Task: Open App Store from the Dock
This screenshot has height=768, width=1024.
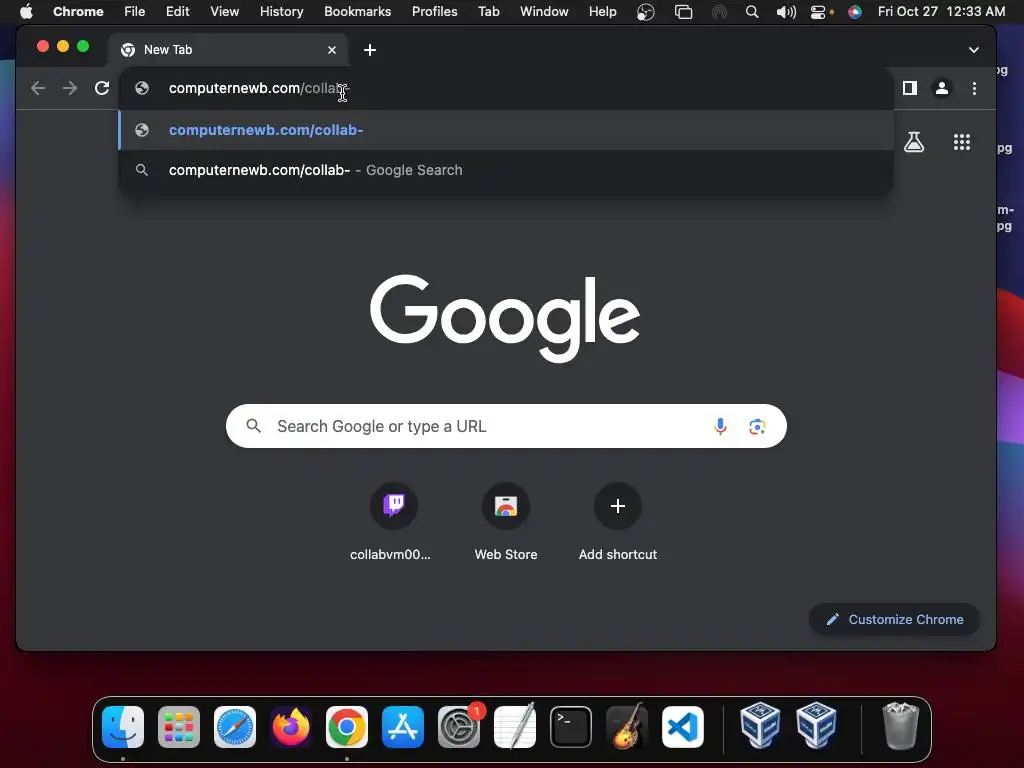Action: pos(403,727)
